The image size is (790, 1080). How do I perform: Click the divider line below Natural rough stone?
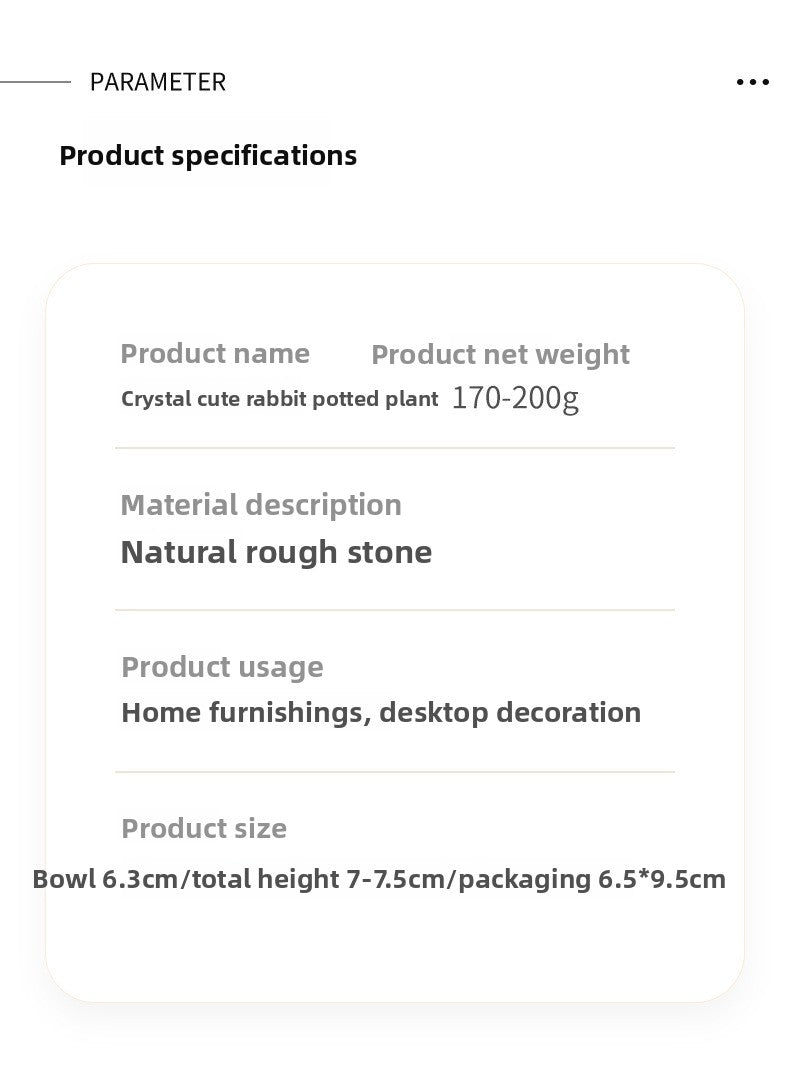click(395, 609)
